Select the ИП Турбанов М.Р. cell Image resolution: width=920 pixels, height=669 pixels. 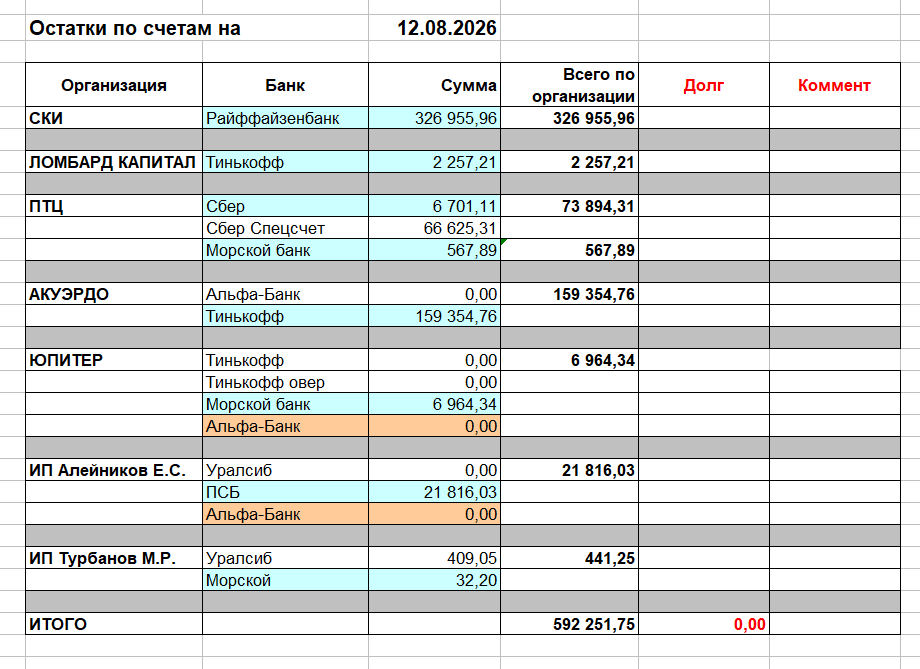click(x=114, y=558)
